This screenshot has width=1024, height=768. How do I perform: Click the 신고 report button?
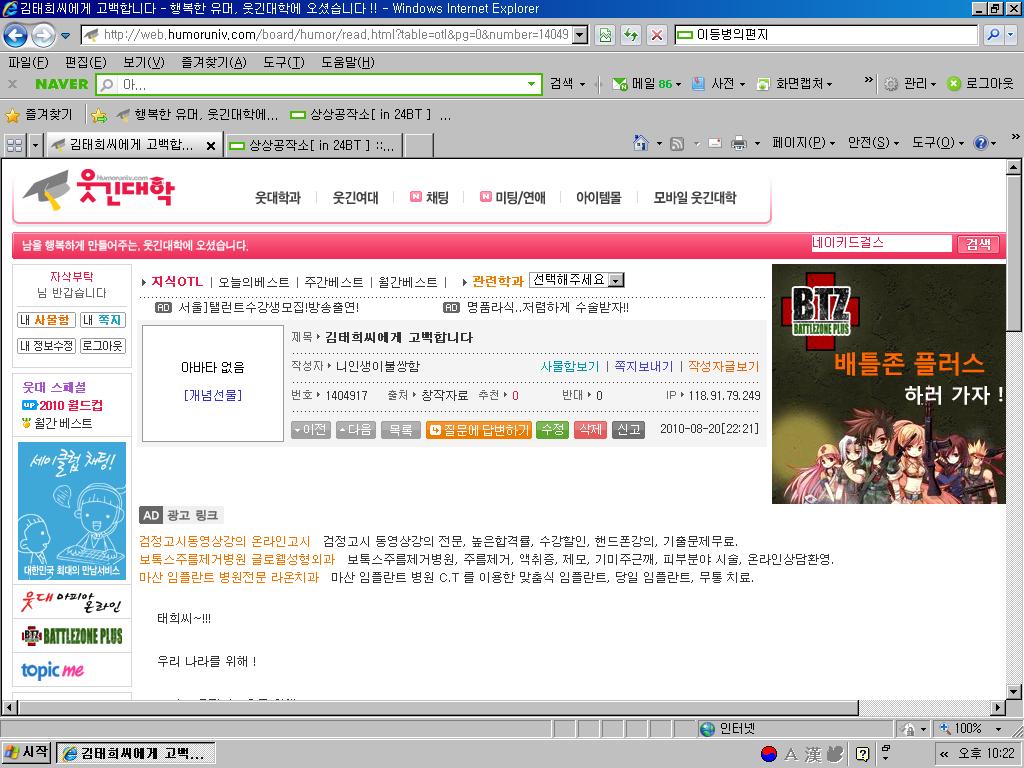pyautogui.click(x=628, y=430)
